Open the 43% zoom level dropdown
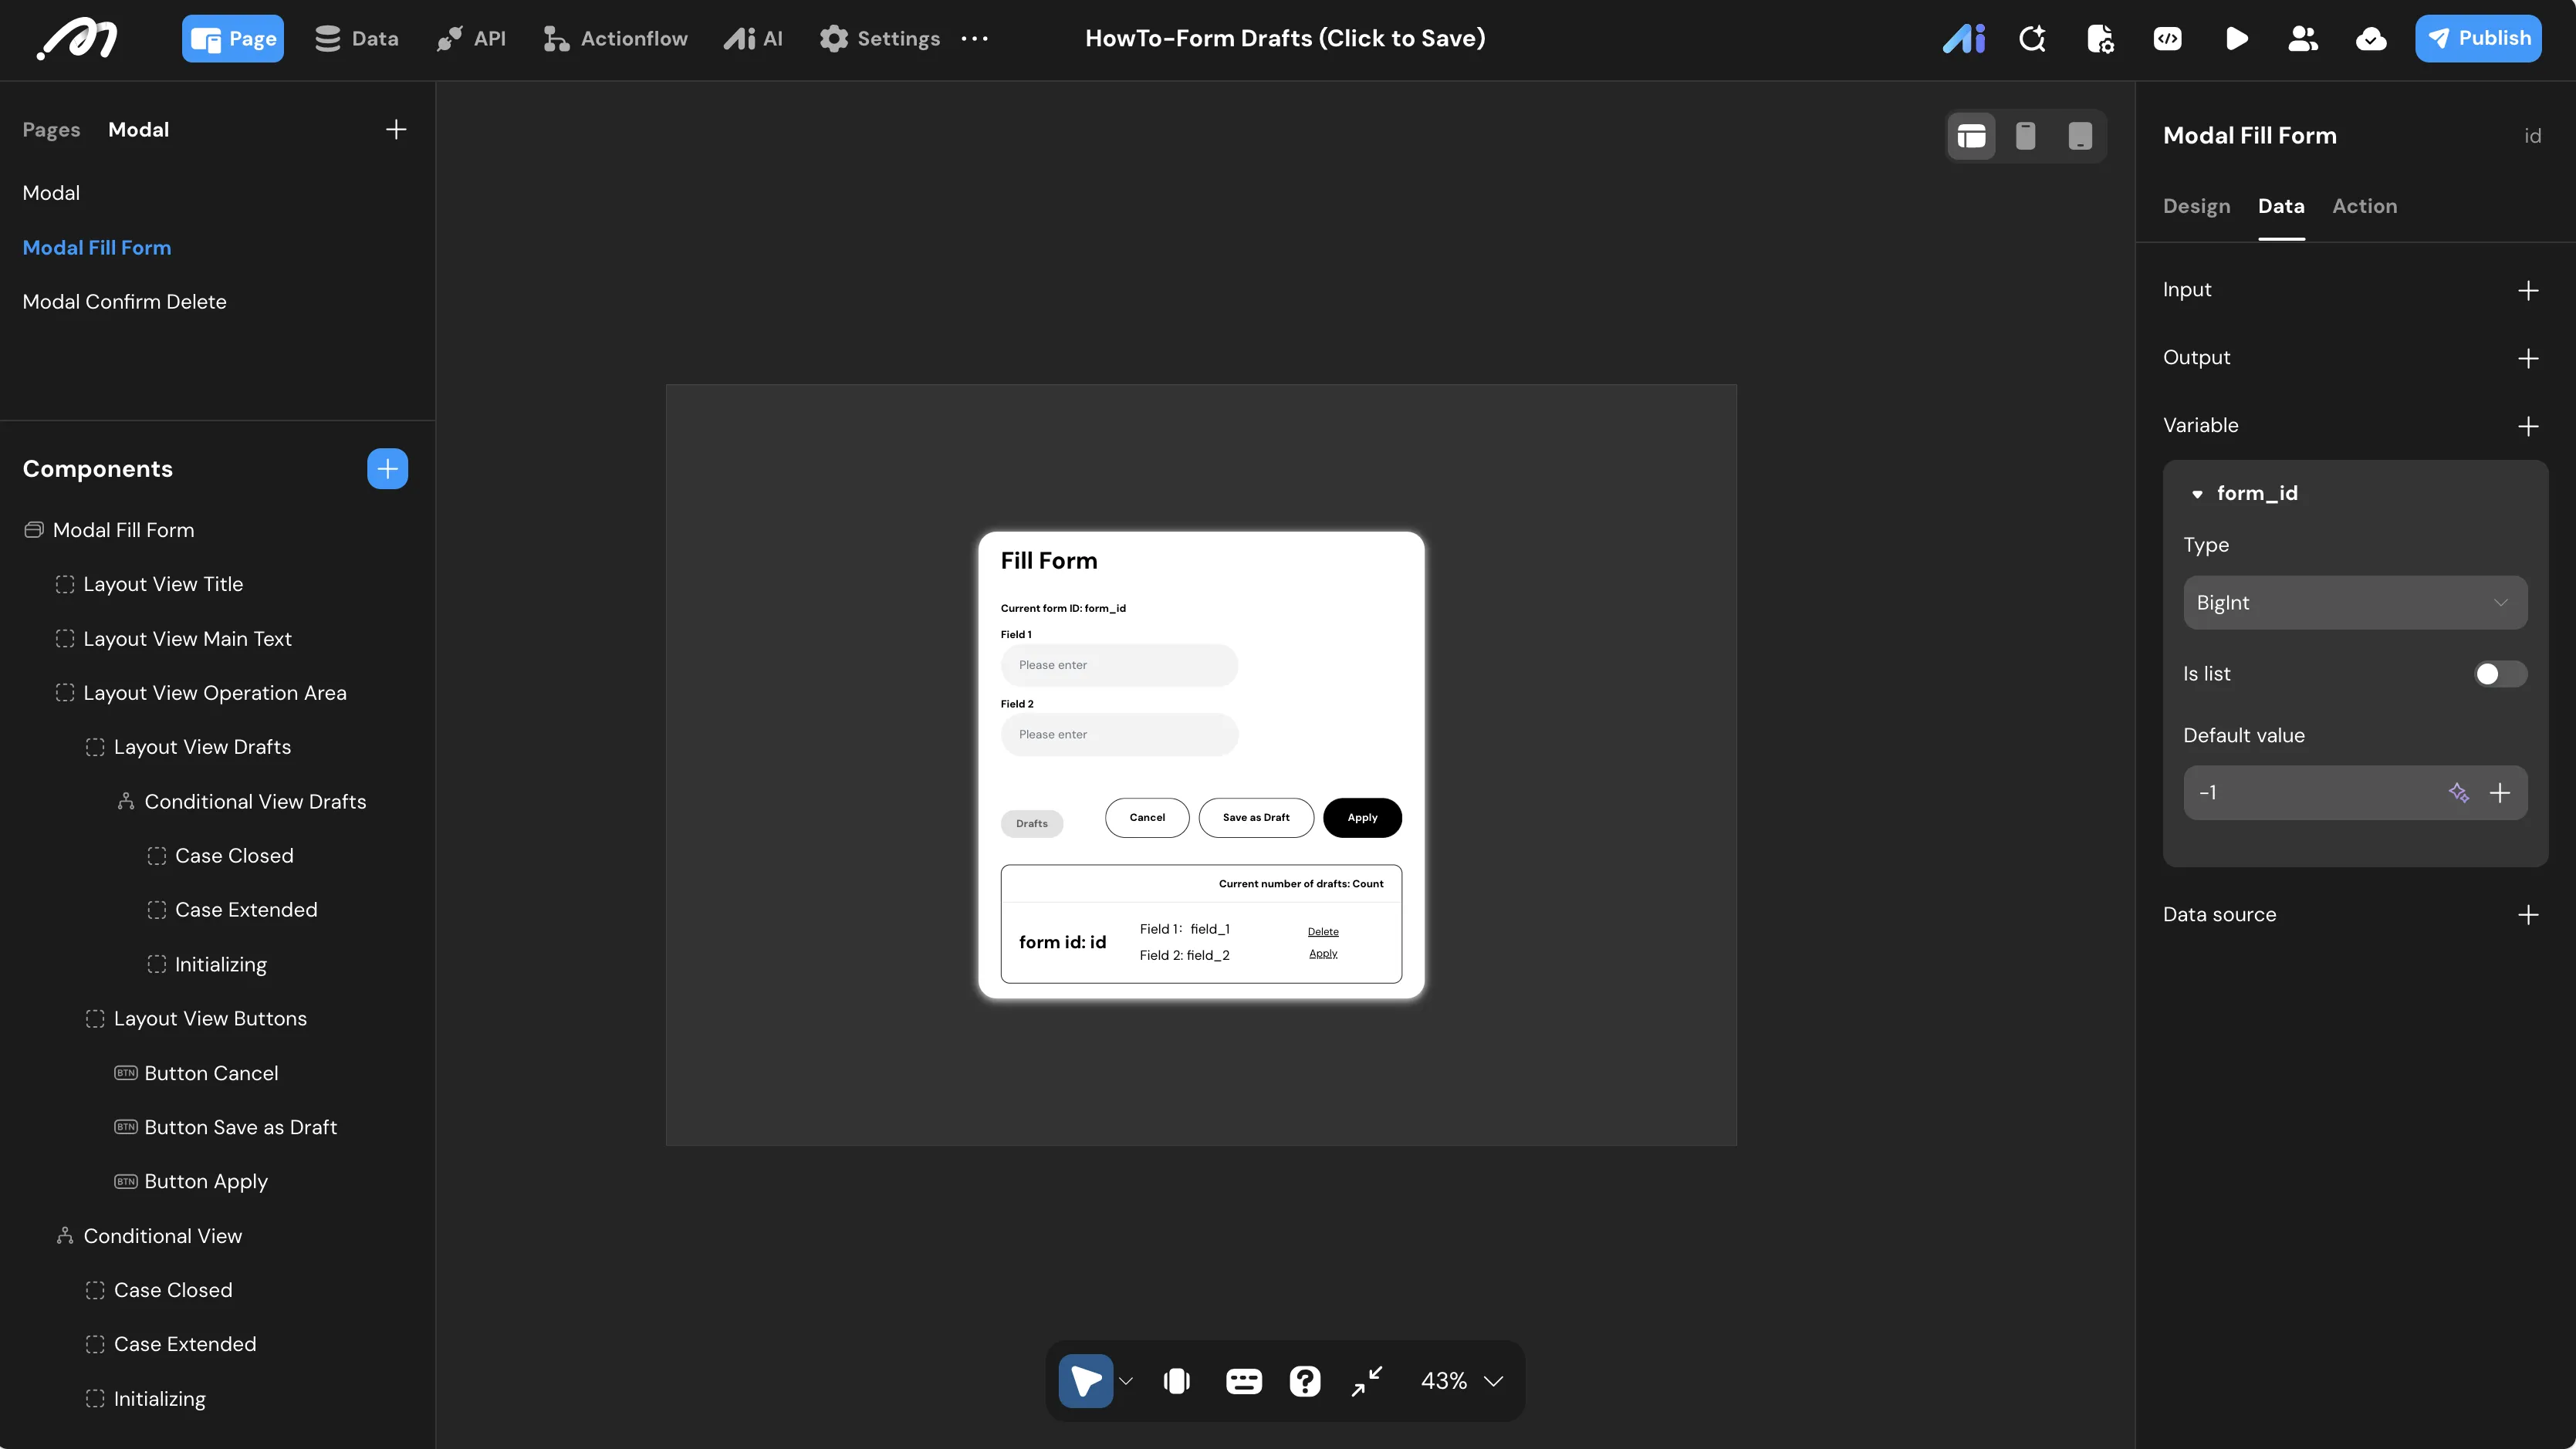The image size is (2576, 1449). pyautogui.click(x=1461, y=1381)
